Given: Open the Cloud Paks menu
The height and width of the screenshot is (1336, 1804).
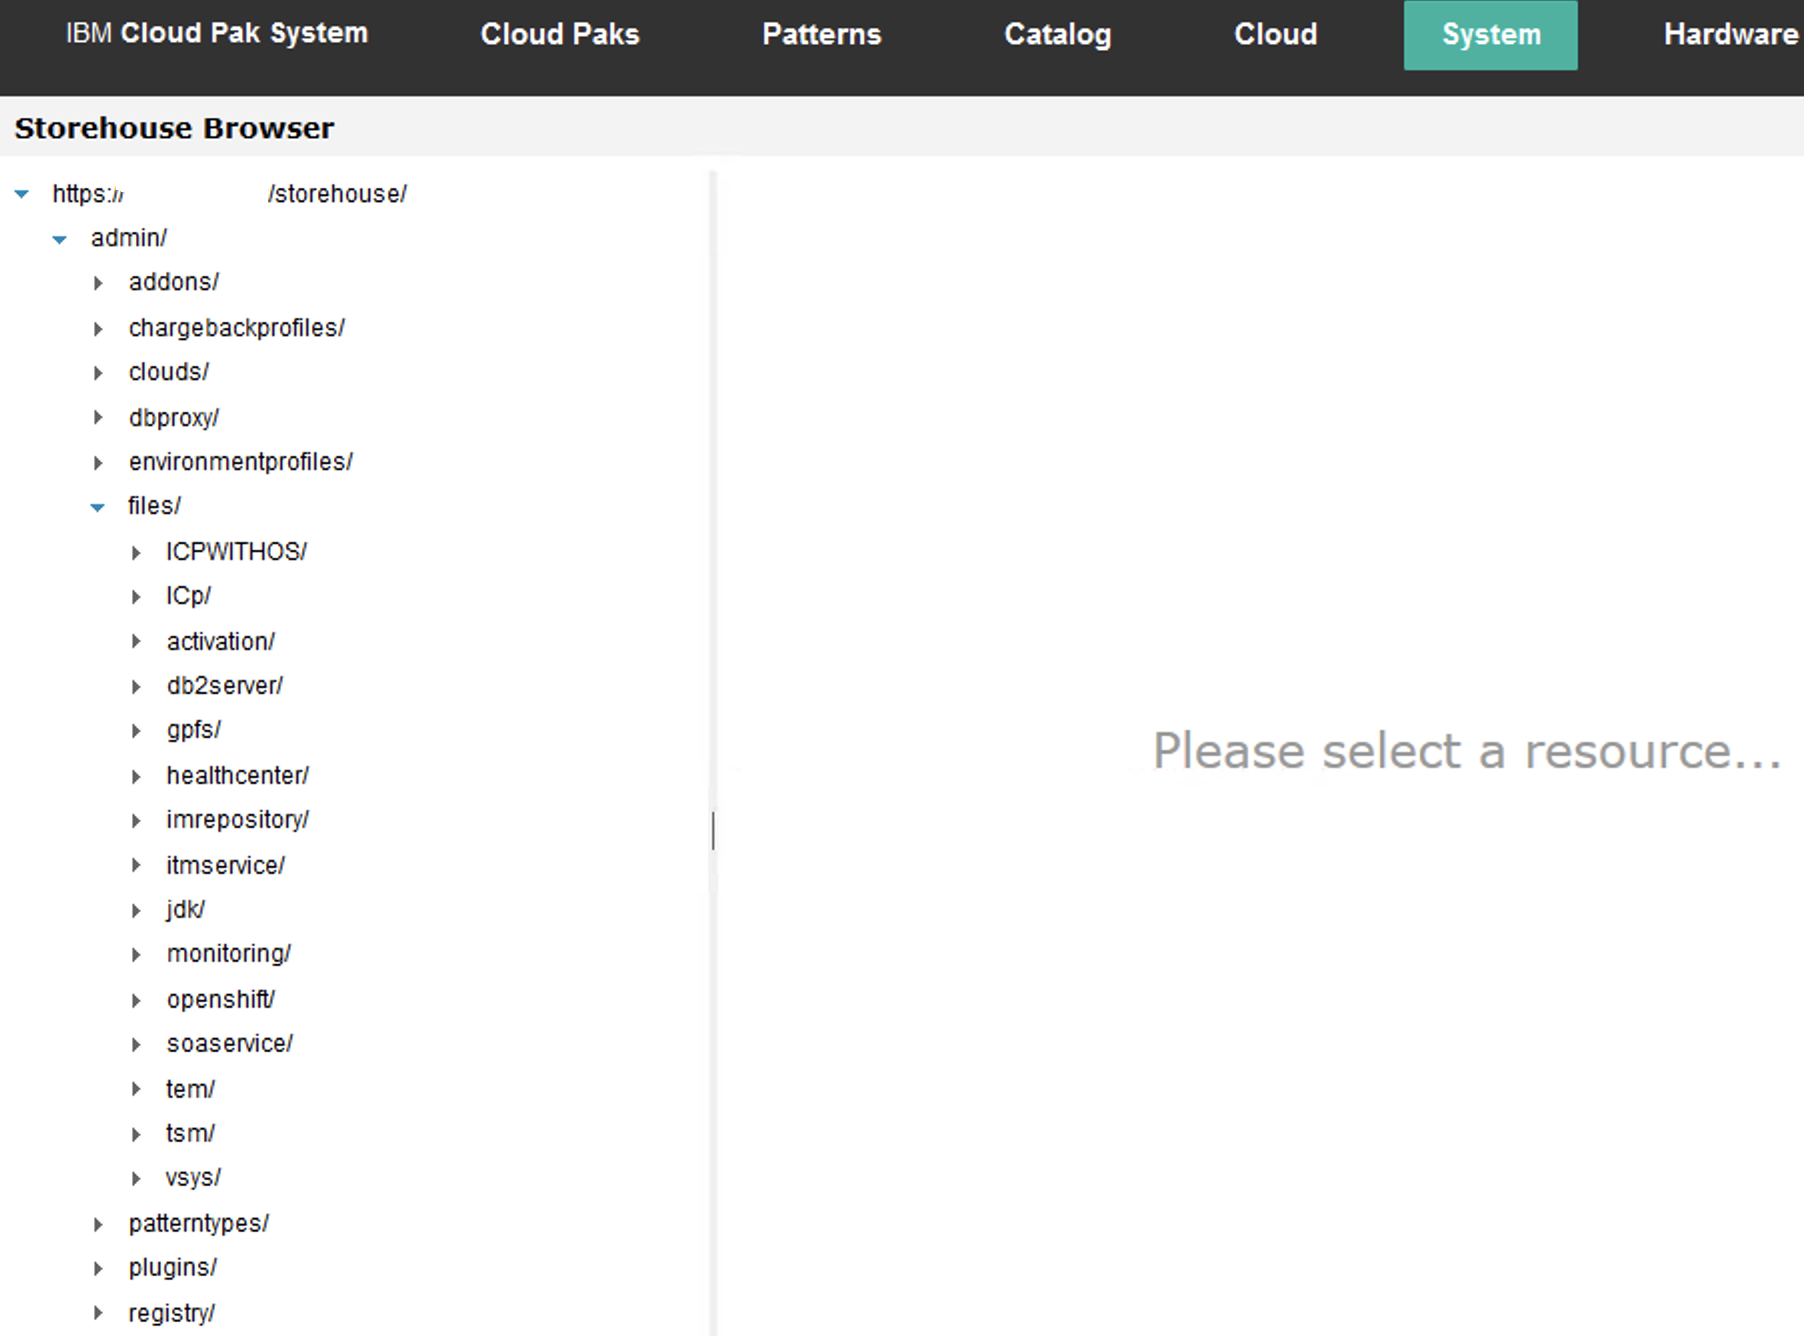Looking at the screenshot, I should click(560, 34).
